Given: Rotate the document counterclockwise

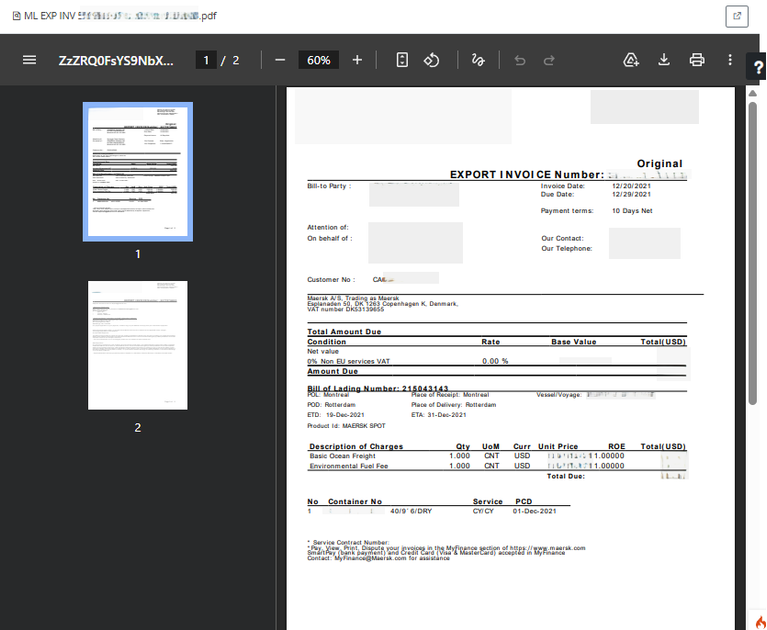Looking at the screenshot, I should pos(431,60).
